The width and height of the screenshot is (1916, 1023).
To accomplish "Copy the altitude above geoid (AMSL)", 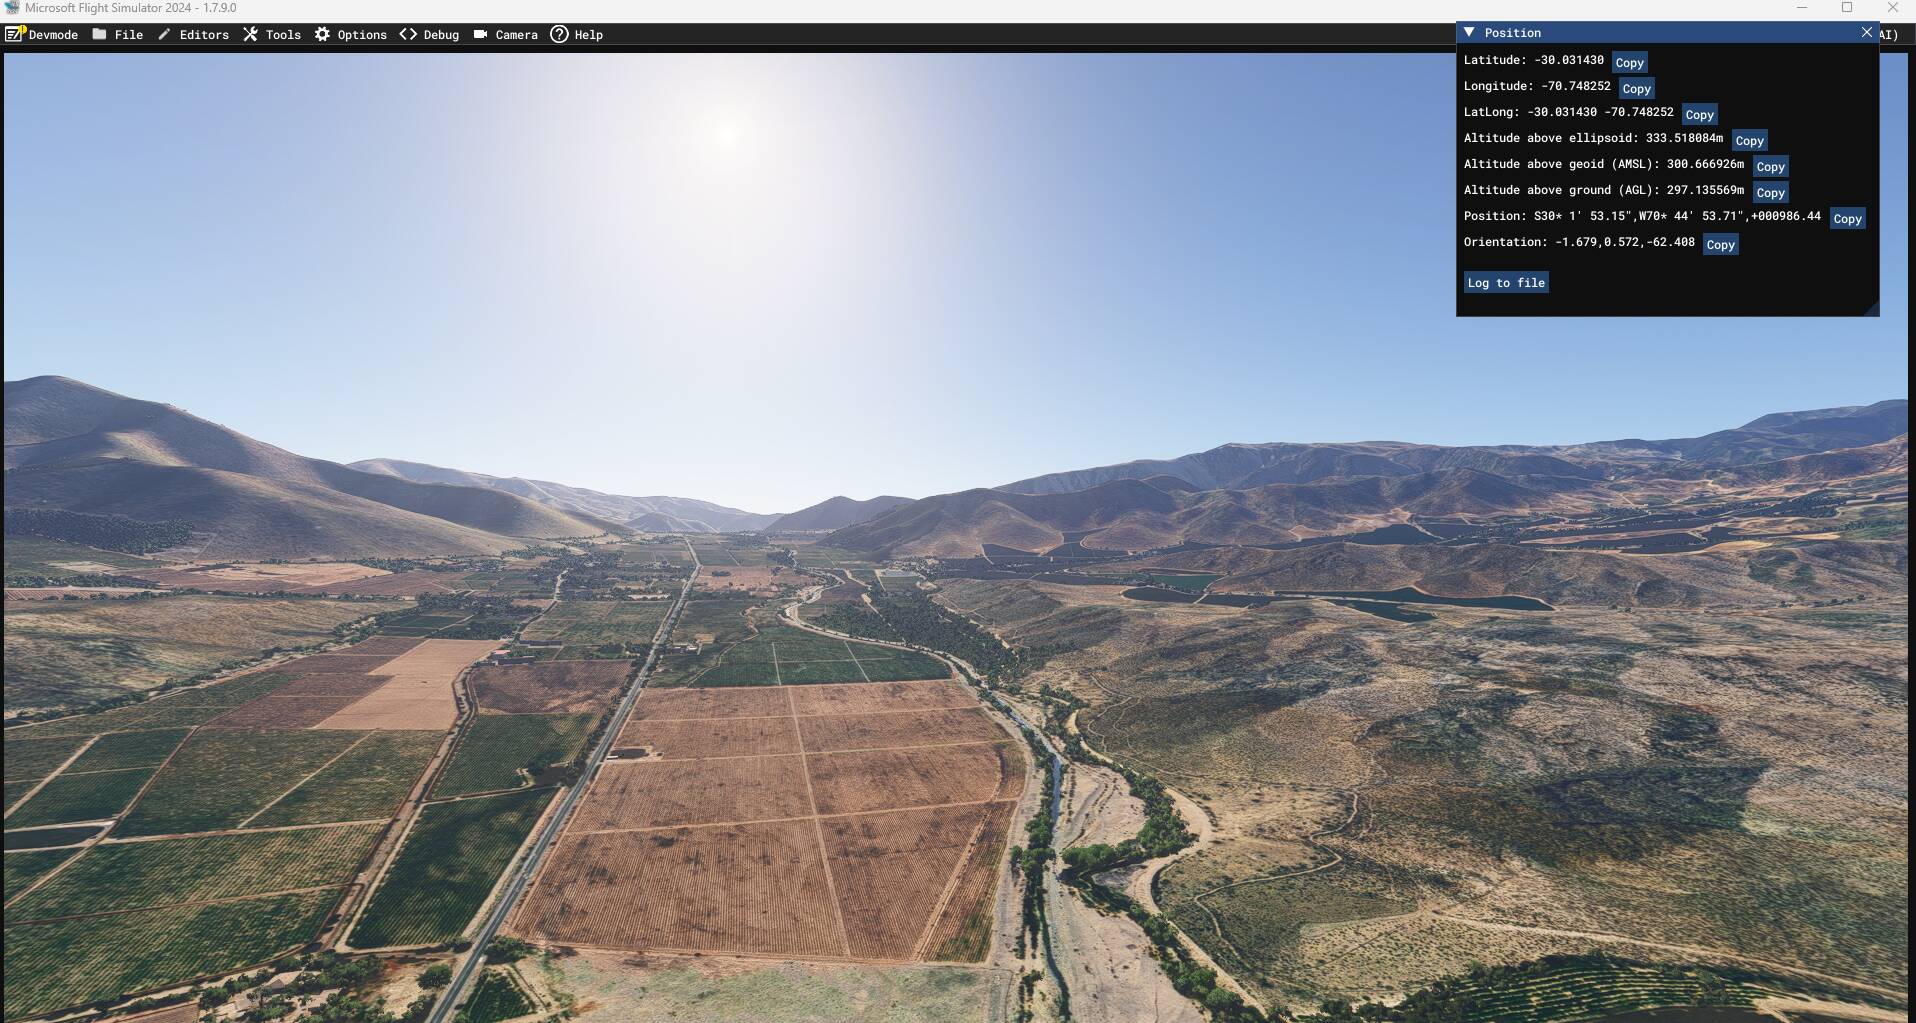I will coord(1770,166).
